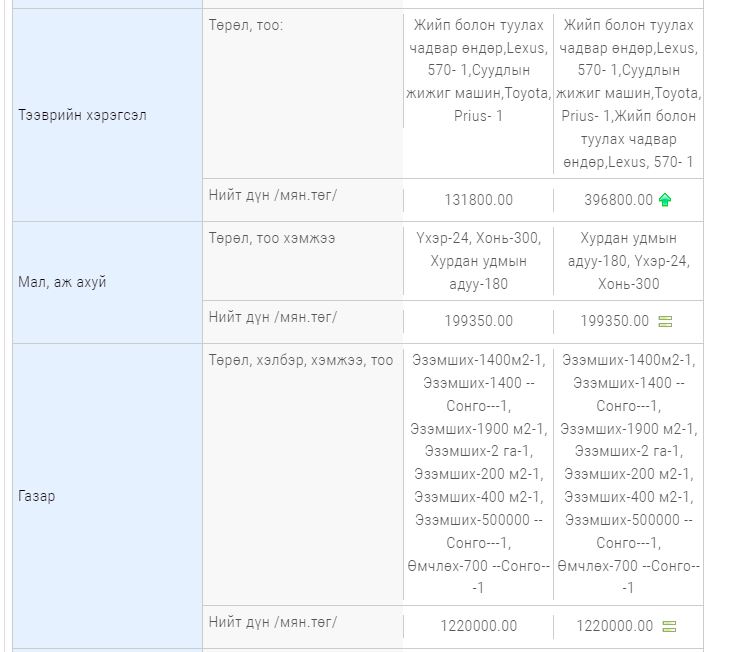Click the Төрөл, тоо хэмжээ row label
The width and height of the screenshot is (751, 652).
(x=272, y=238)
